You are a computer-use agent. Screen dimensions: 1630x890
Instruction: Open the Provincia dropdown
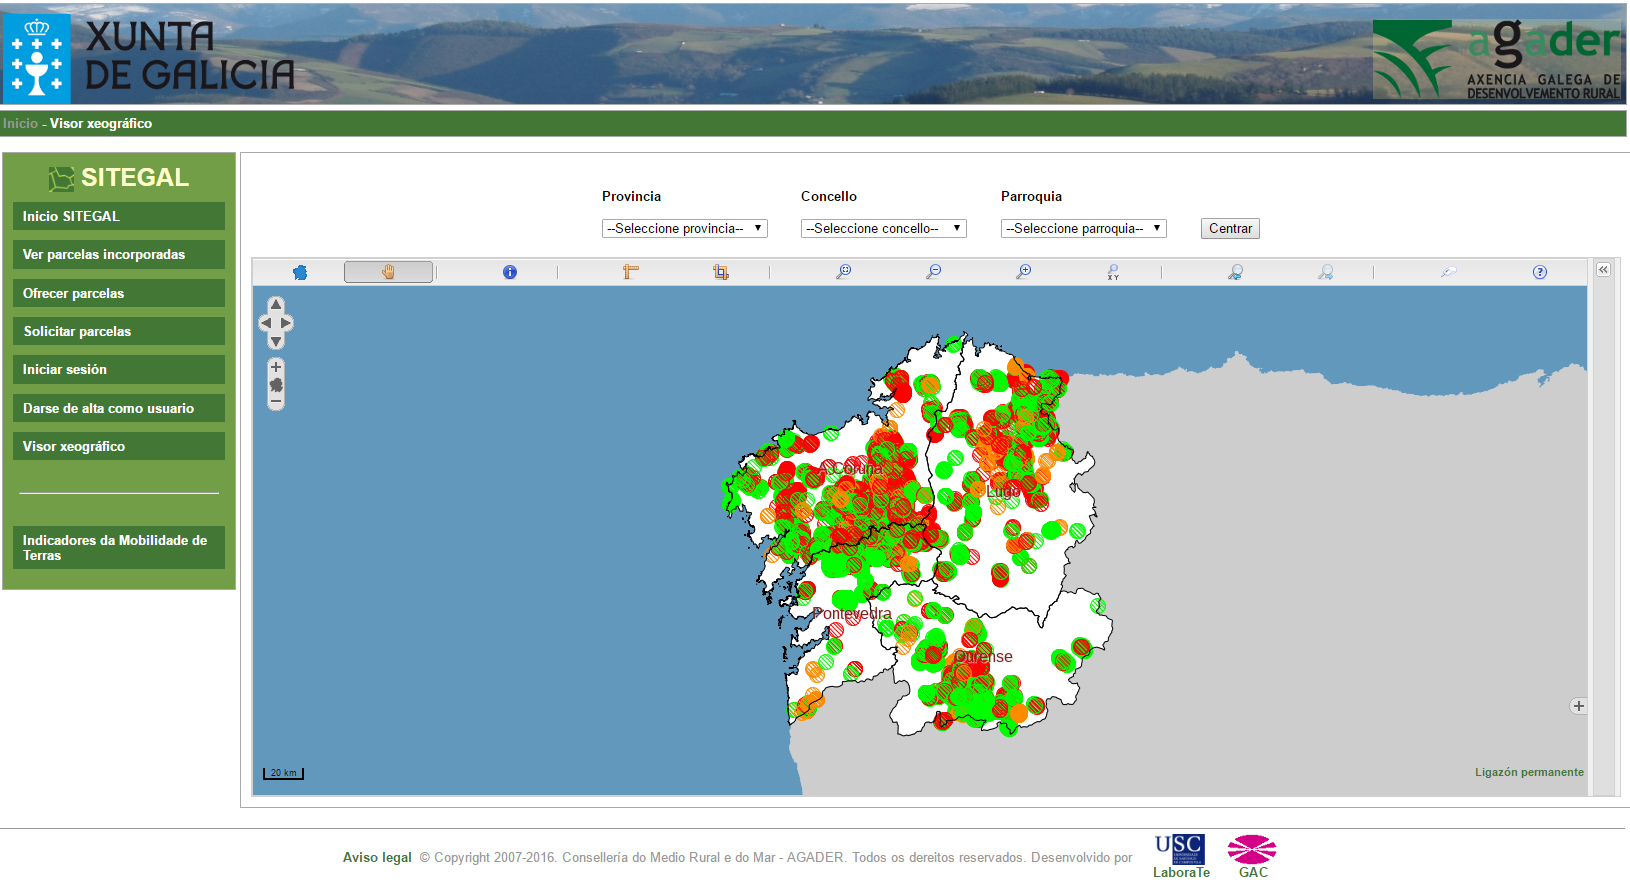pos(684,229)
